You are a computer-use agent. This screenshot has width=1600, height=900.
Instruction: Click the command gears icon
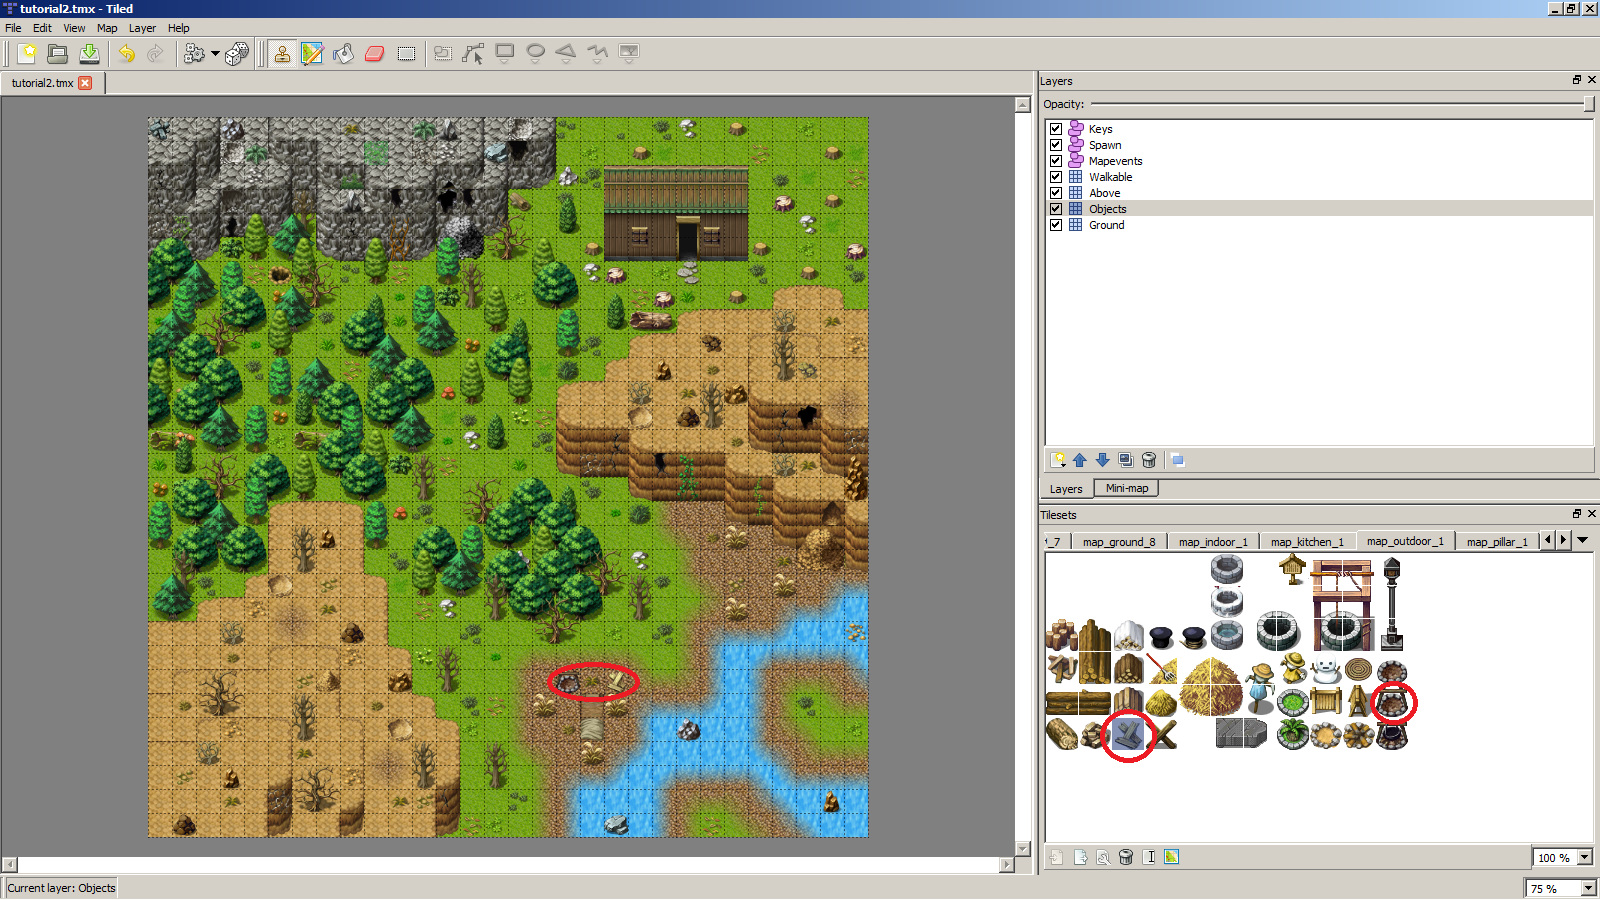194,53
